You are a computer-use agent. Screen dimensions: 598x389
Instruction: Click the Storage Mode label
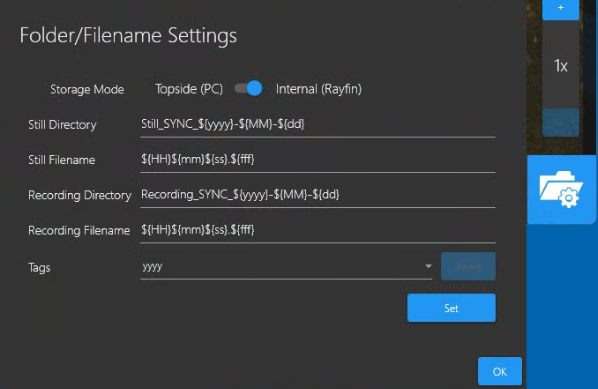coord(87,89)
